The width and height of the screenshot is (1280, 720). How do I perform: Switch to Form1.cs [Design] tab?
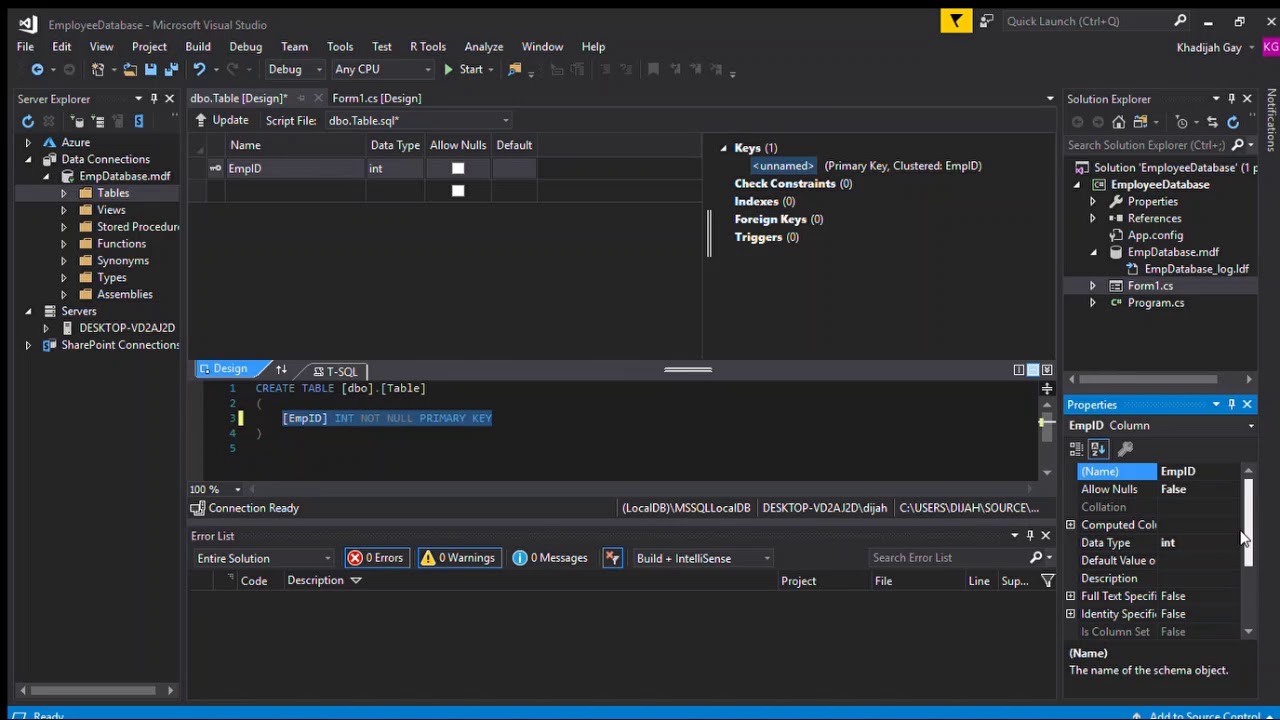[377, 98]
